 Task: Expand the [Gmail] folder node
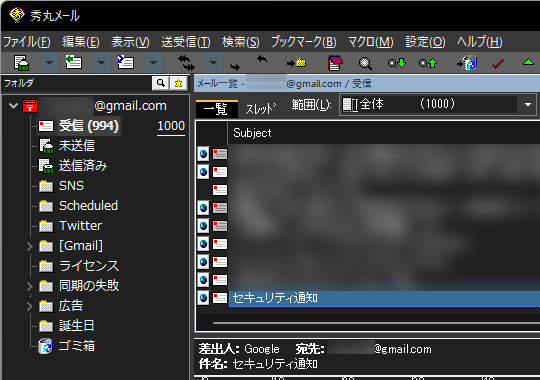[30, 246]
